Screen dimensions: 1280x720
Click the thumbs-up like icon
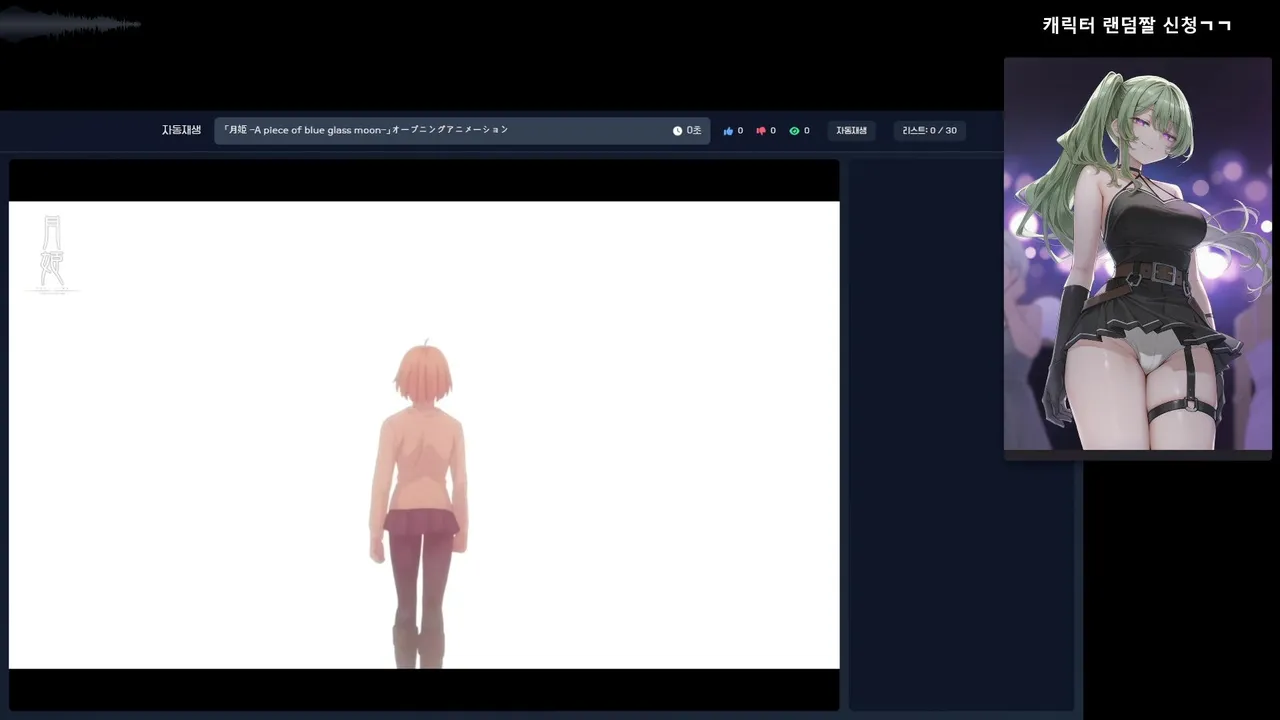pos(728,131)
